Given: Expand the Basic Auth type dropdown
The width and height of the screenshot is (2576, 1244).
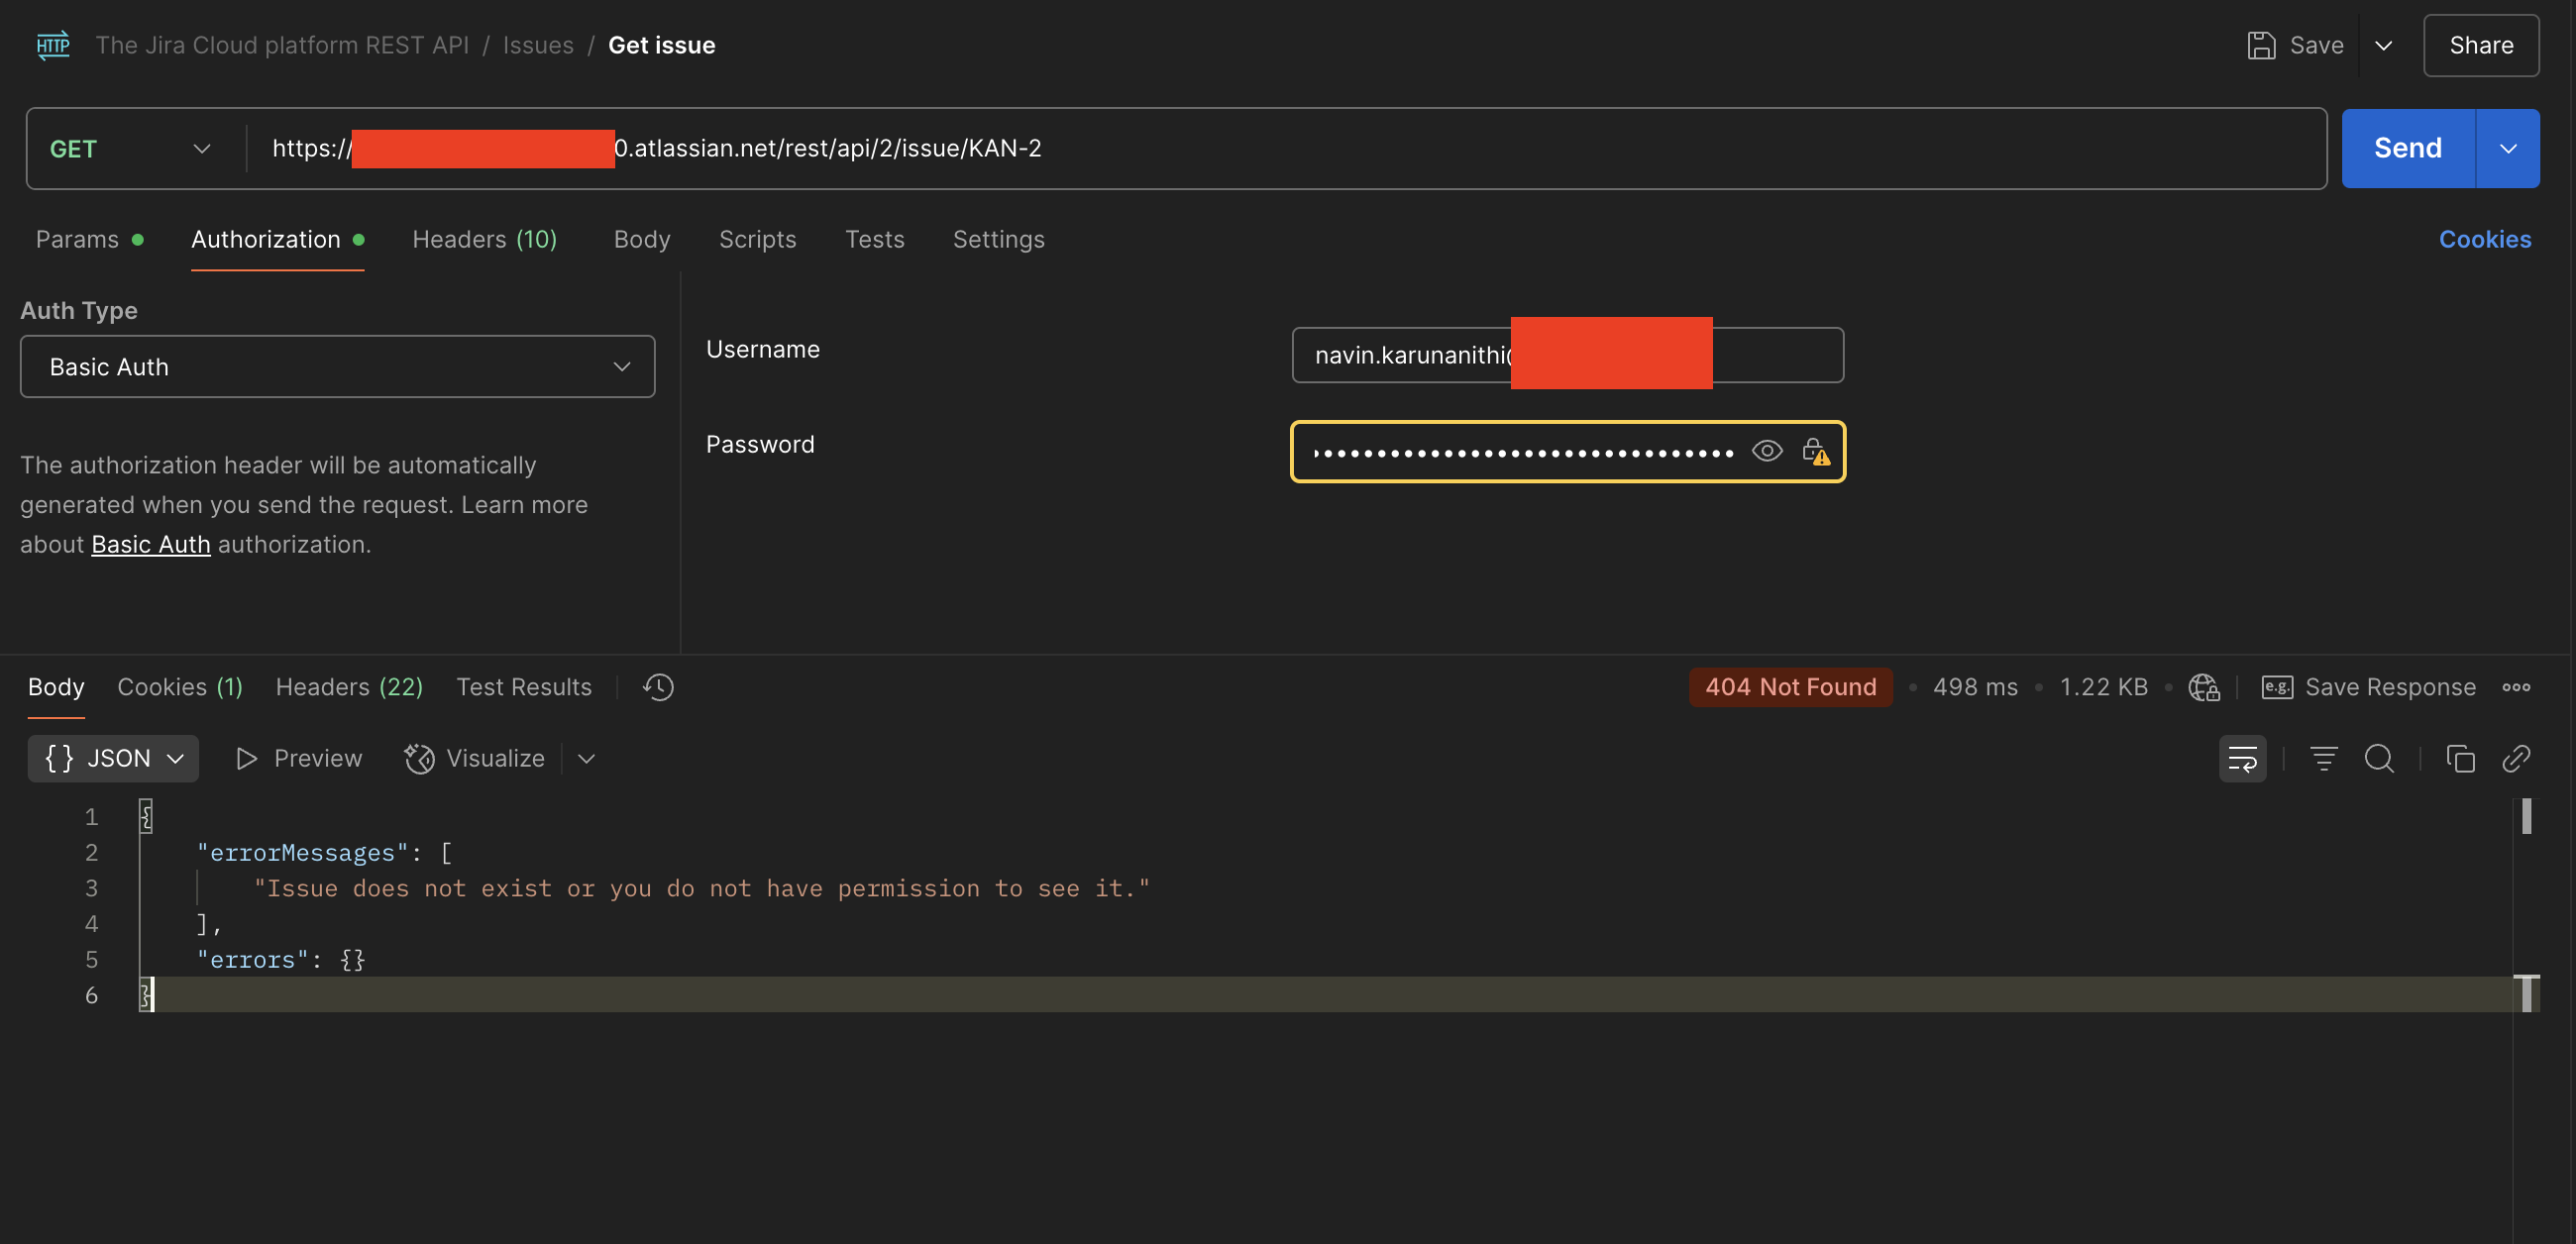Looking at the screenshot, I should point(337,367).
